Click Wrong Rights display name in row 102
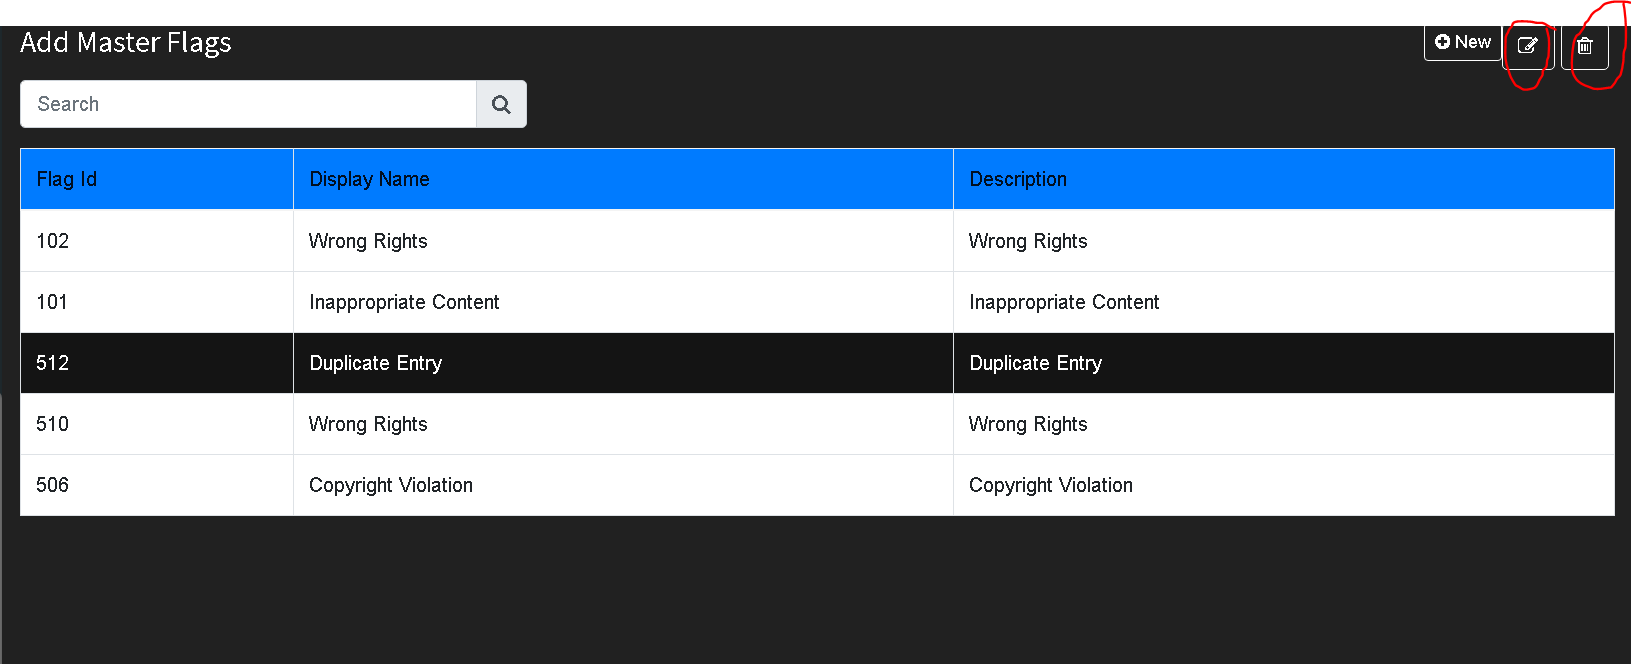This screenshot has width=1631, height=664. click(x=368, y=241)
